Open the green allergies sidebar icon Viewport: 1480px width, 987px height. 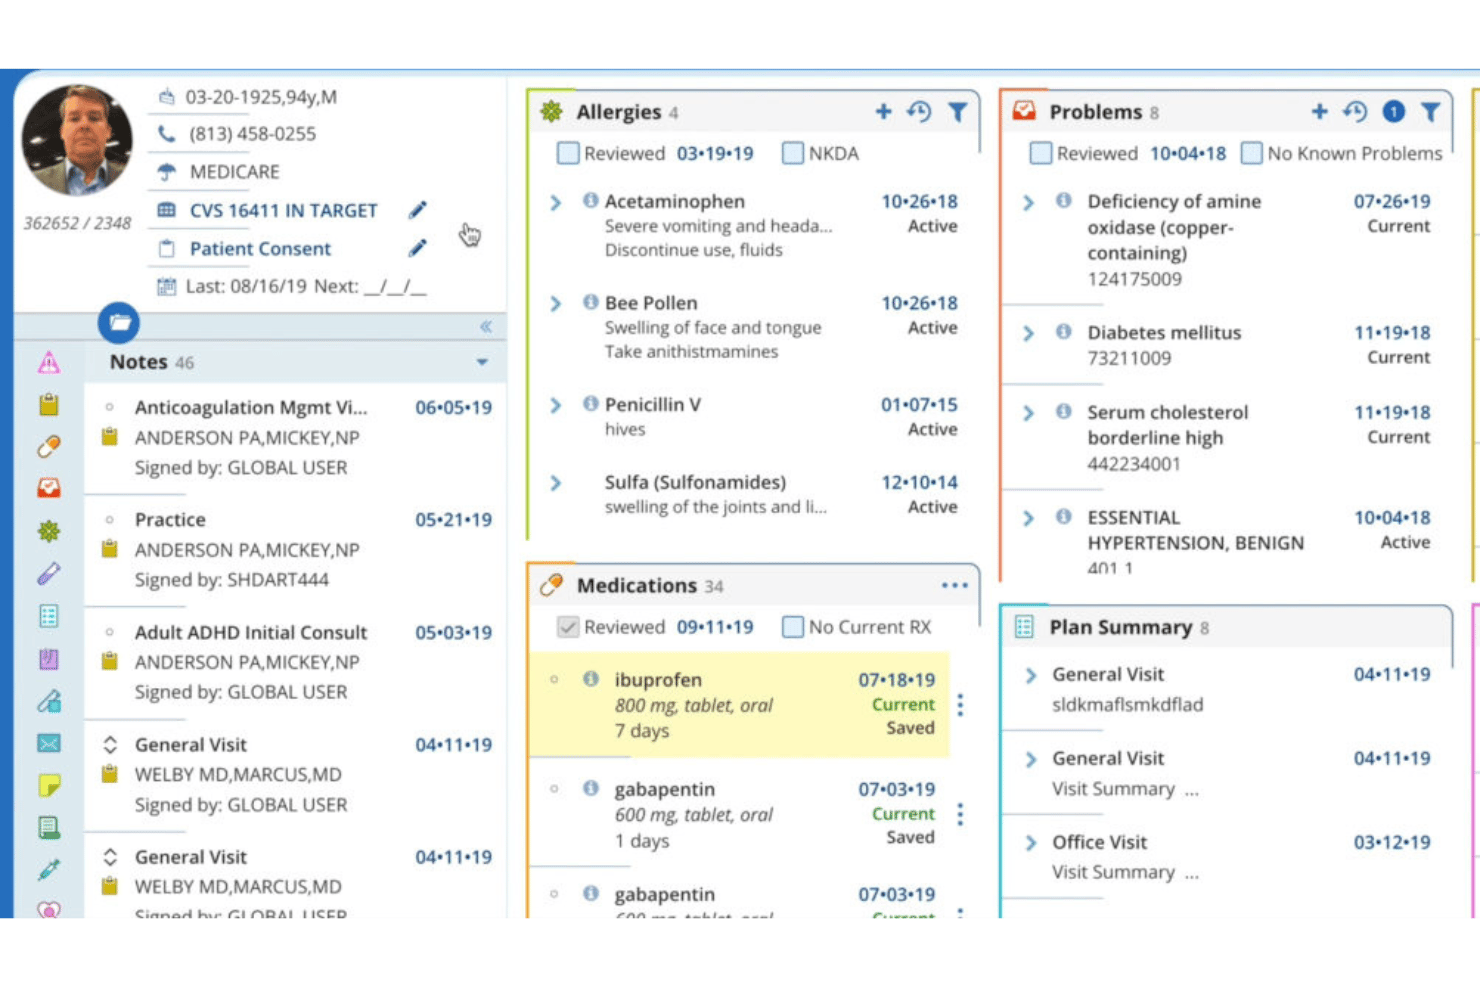pos(48,531)
